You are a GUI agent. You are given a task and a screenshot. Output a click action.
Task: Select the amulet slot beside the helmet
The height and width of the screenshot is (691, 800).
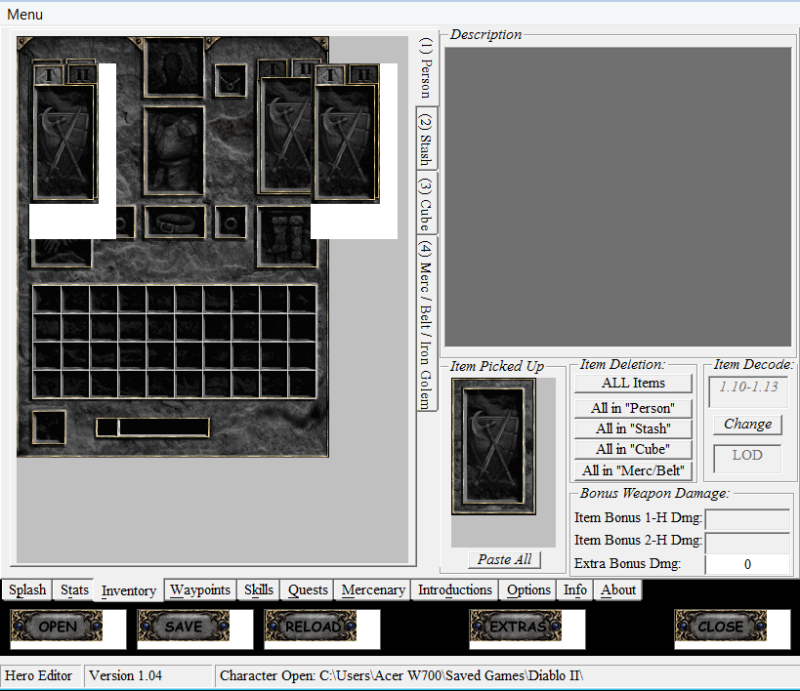coord(231,80)
